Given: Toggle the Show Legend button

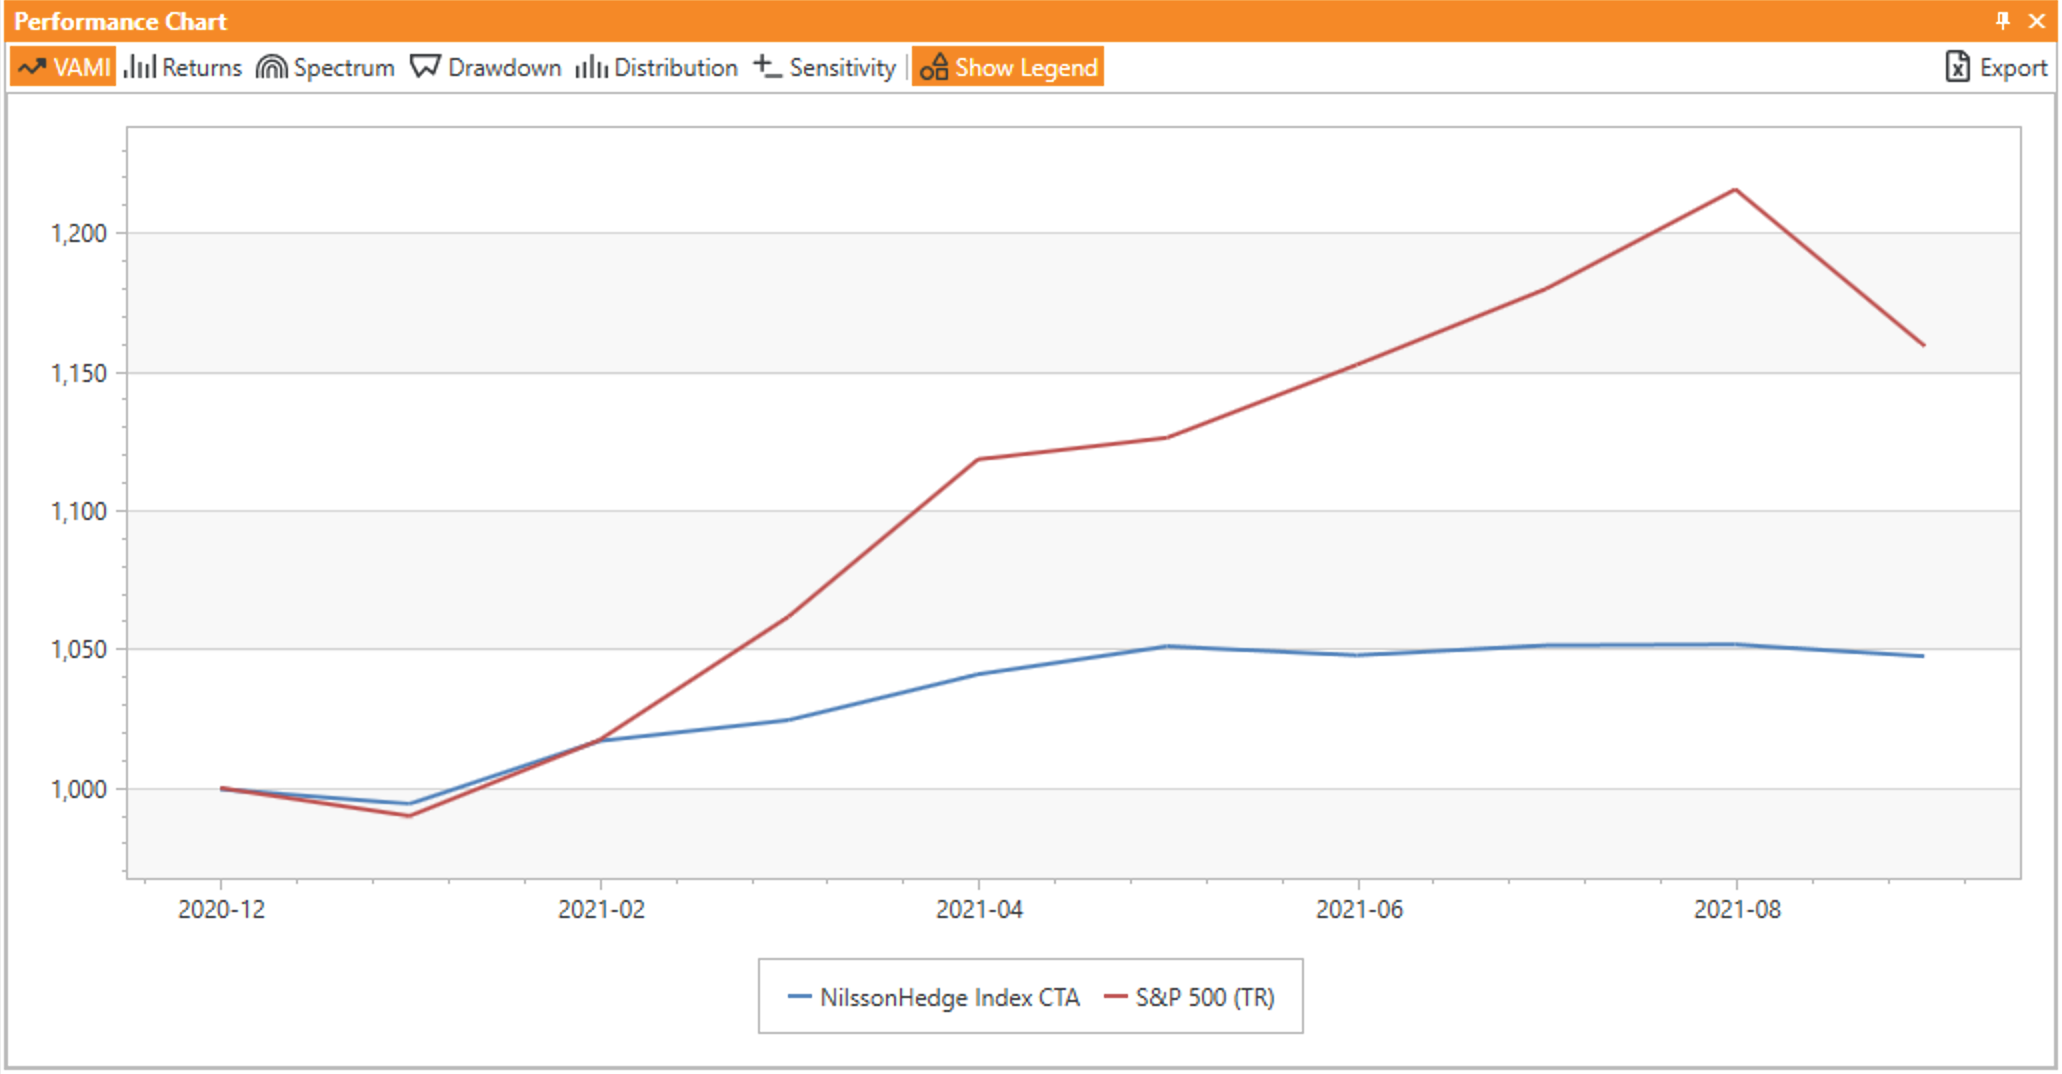Looking at the screenshot, I should pos(1008,67).
